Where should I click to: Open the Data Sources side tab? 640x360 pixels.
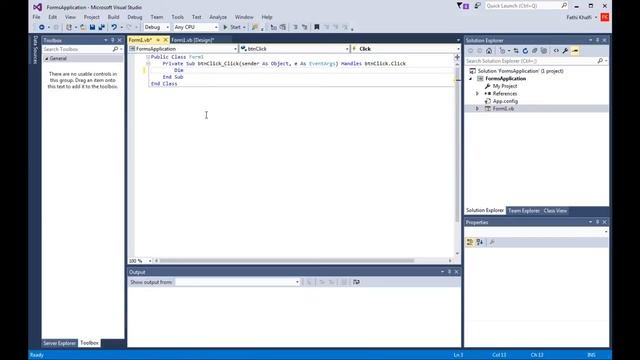click(35, 50)
